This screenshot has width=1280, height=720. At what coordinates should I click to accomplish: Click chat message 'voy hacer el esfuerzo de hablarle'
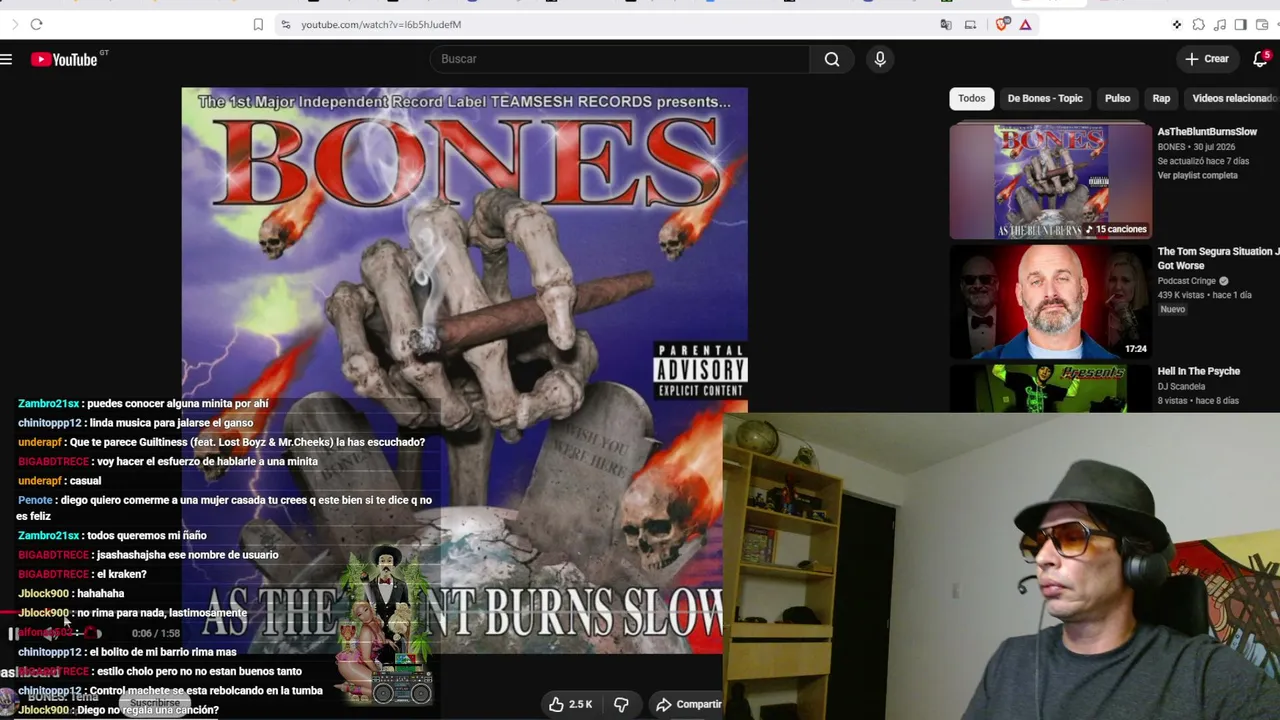click(207, 462)
